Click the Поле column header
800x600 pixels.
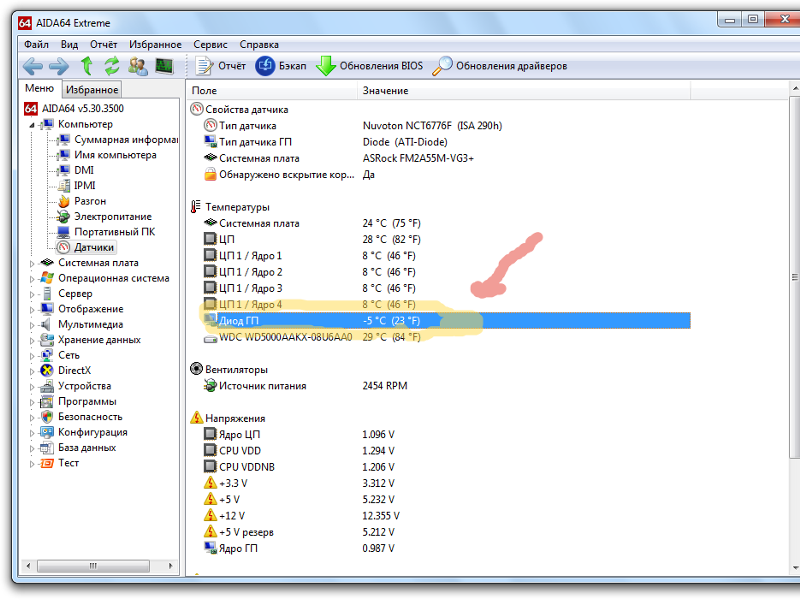click(271, 90)
